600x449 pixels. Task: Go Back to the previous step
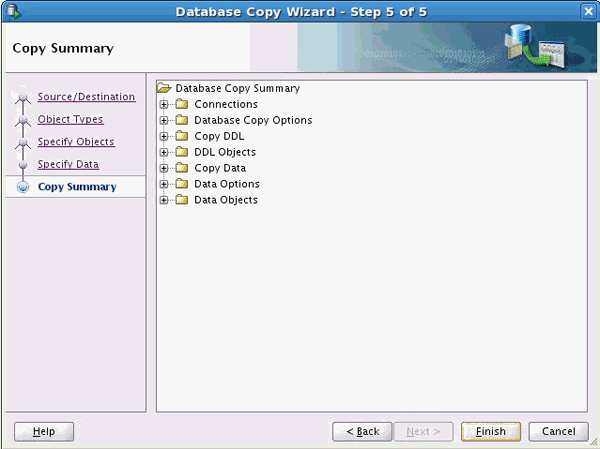pos(362,432)
